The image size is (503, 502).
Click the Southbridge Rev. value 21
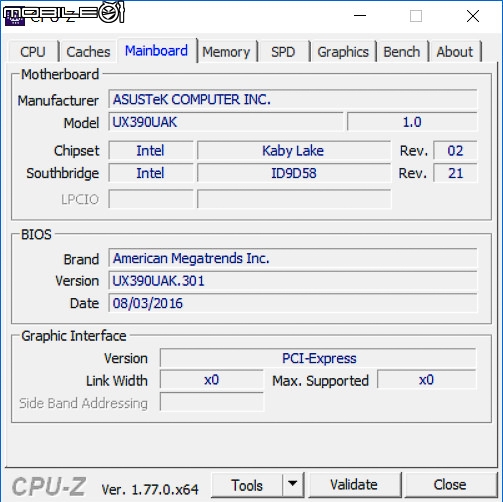coord(455,173)
